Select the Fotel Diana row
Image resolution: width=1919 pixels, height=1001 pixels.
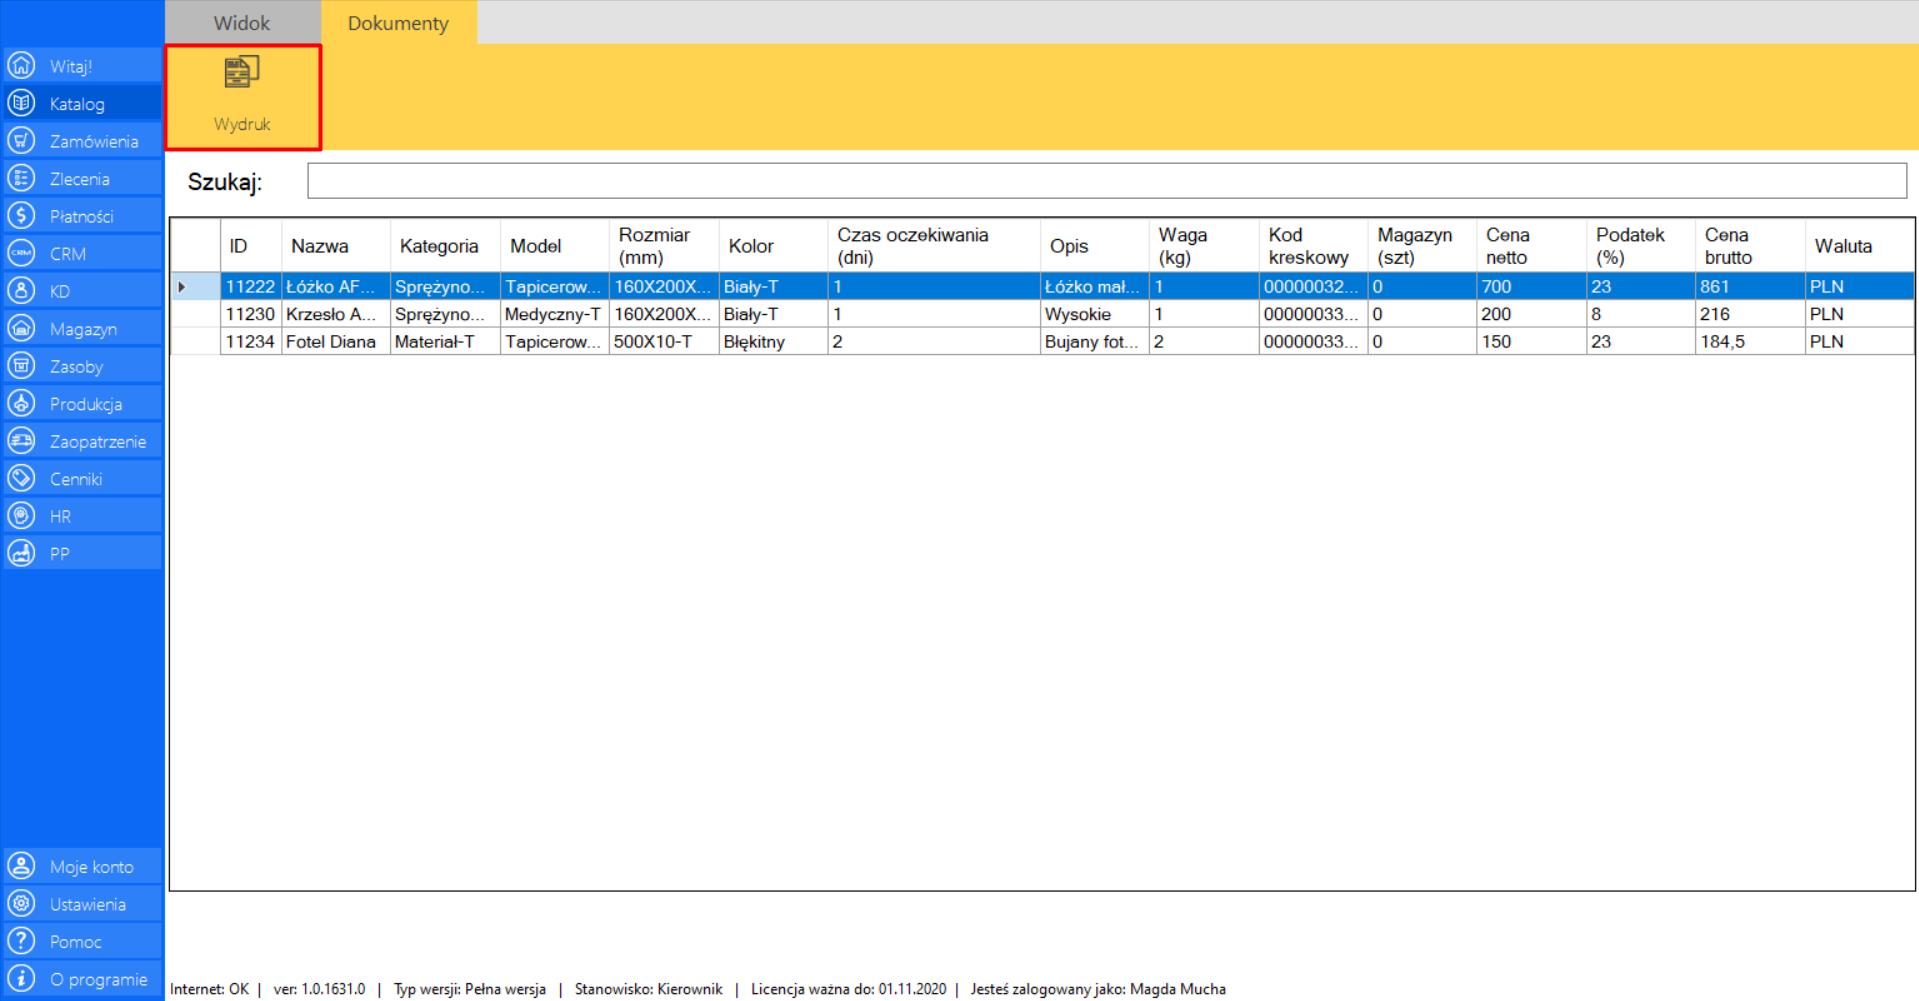tap(331, 342)
